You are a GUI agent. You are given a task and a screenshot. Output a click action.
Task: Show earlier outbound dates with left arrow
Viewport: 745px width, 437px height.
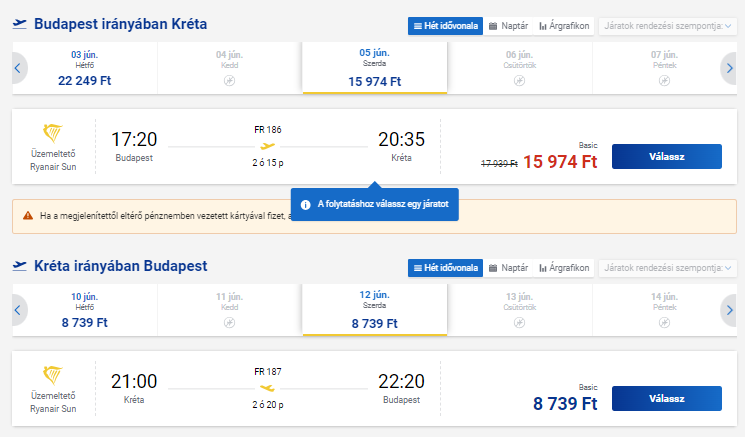pos(18,68)
